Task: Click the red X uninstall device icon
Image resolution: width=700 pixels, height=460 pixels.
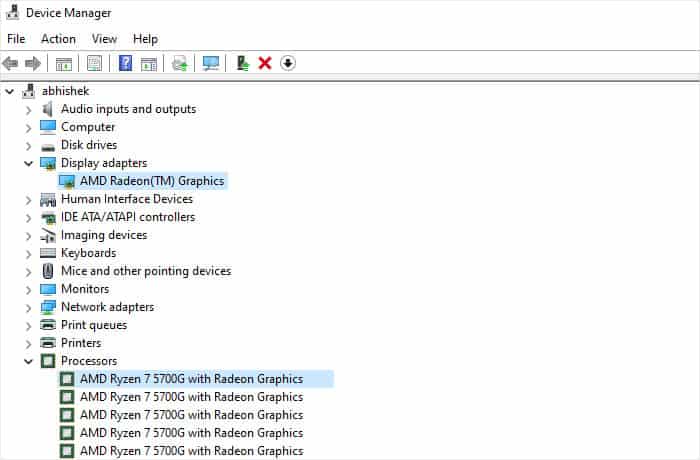Action: (x=265, y=63)
